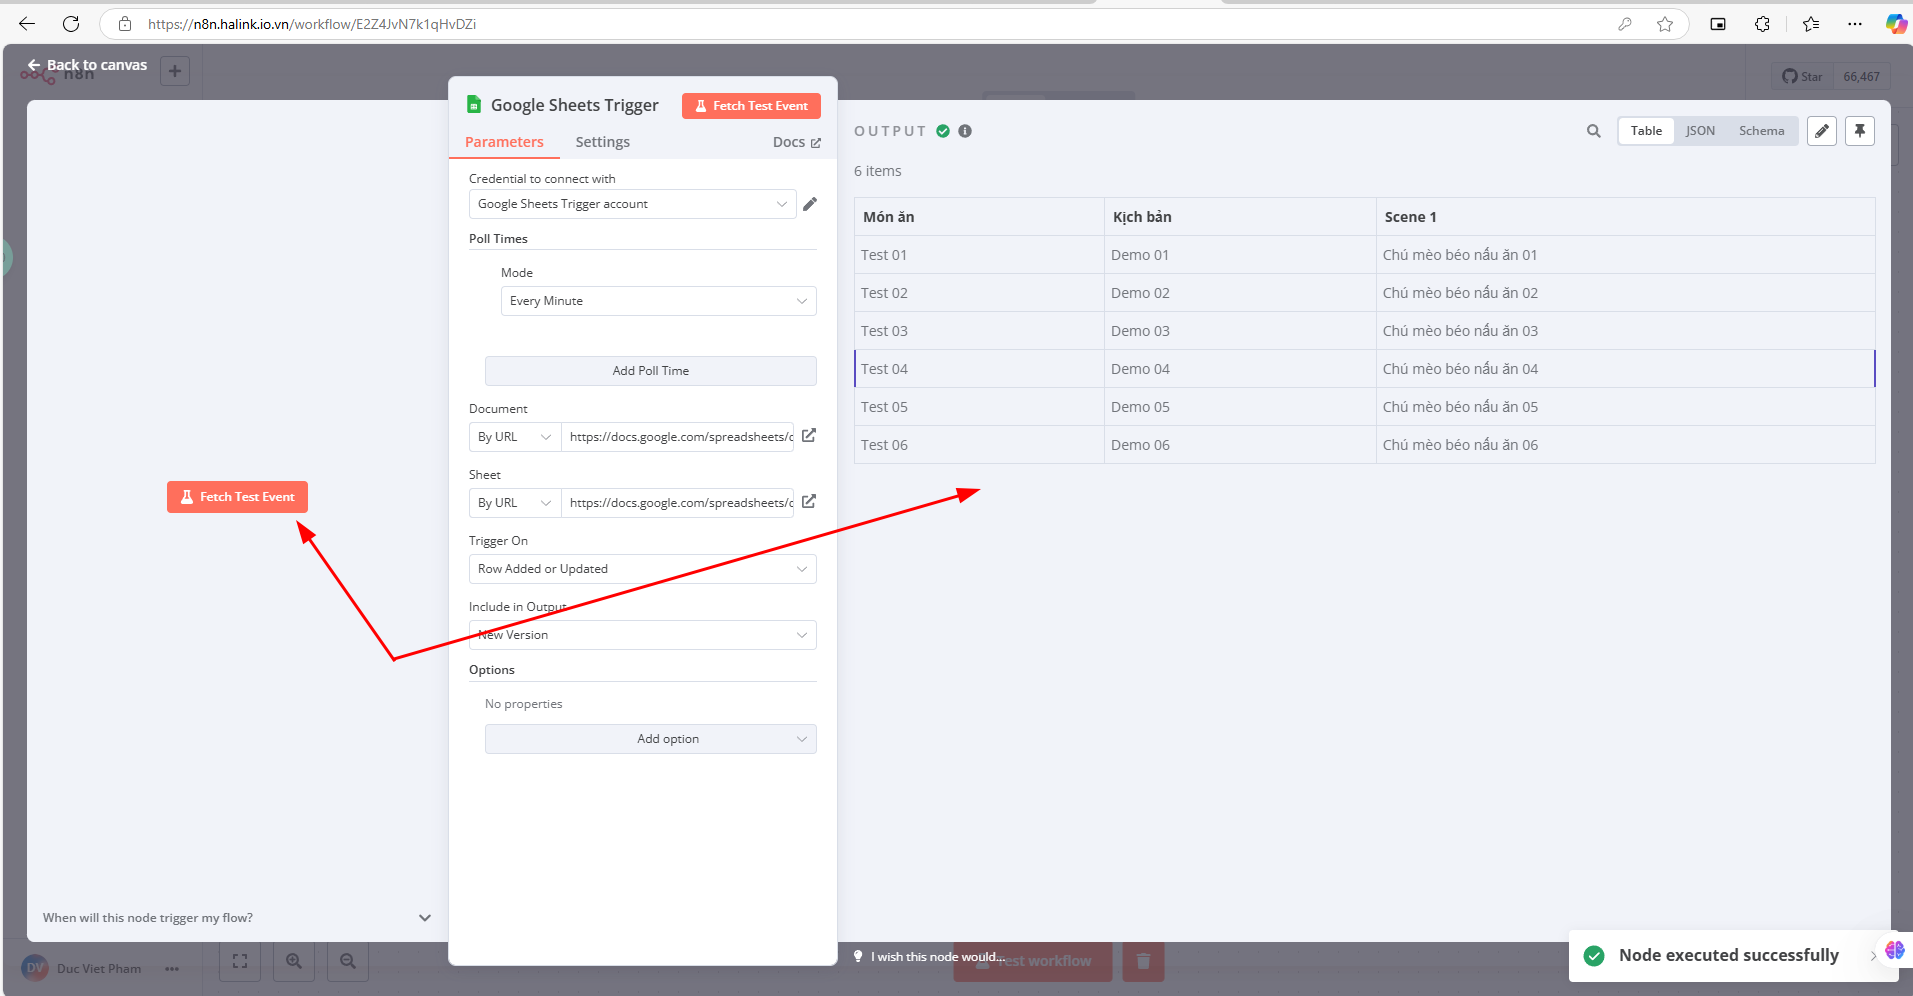Click Demo 03 cell
Image resolution: width=1913 pixels, height=996 pixels.
1240,331
